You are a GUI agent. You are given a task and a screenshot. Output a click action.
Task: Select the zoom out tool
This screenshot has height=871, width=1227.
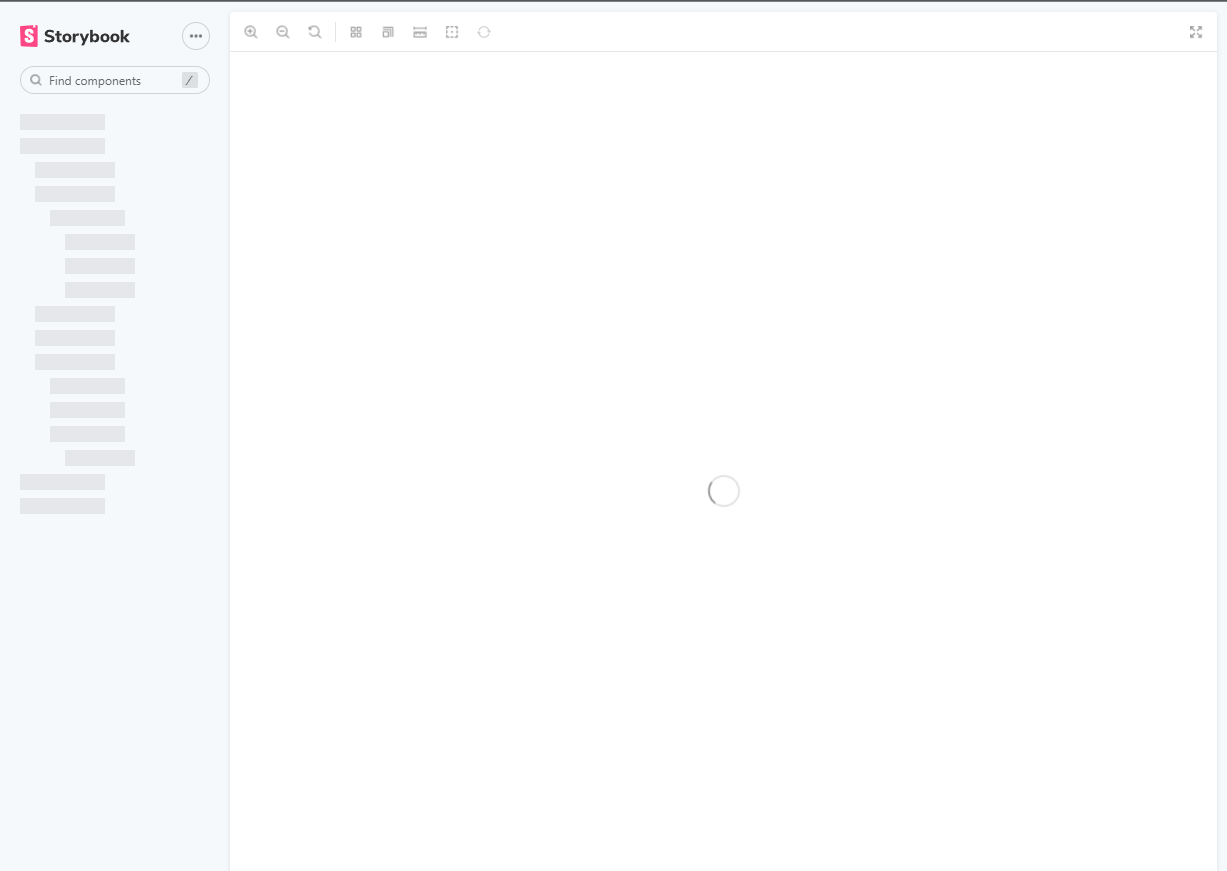click(283, 31)
